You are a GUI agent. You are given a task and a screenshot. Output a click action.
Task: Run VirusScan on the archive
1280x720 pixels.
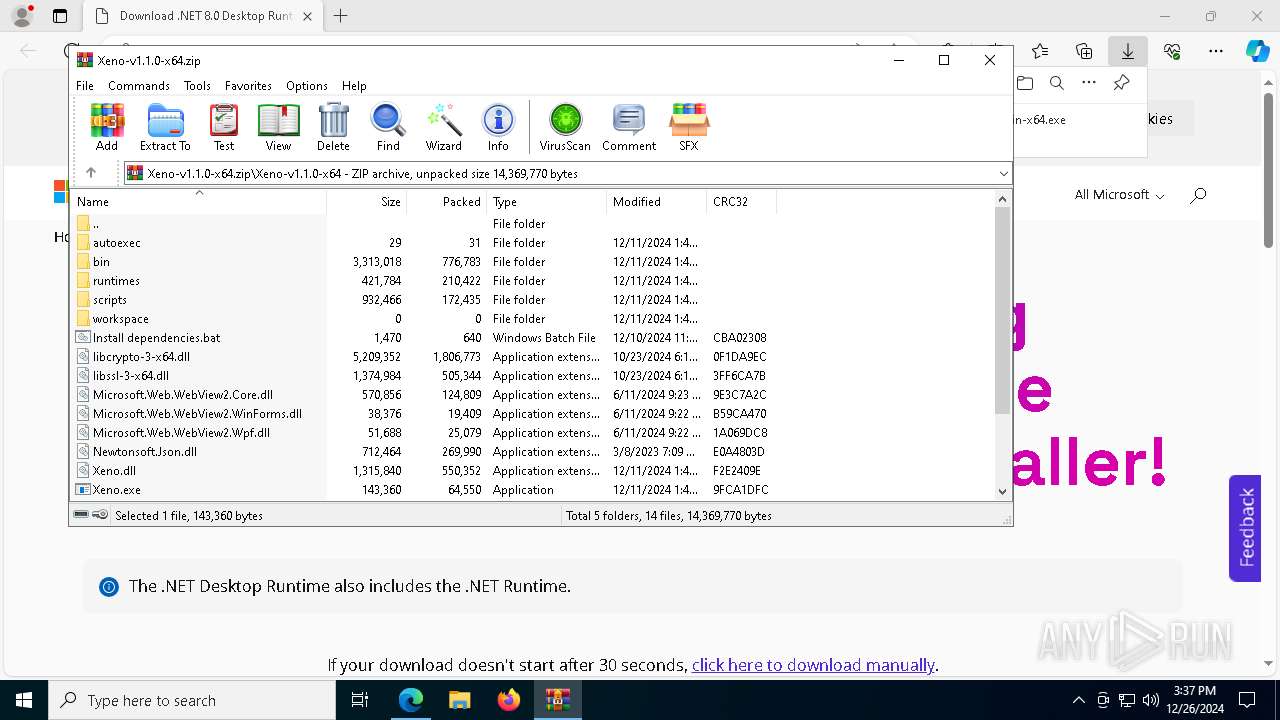[565, 127]
